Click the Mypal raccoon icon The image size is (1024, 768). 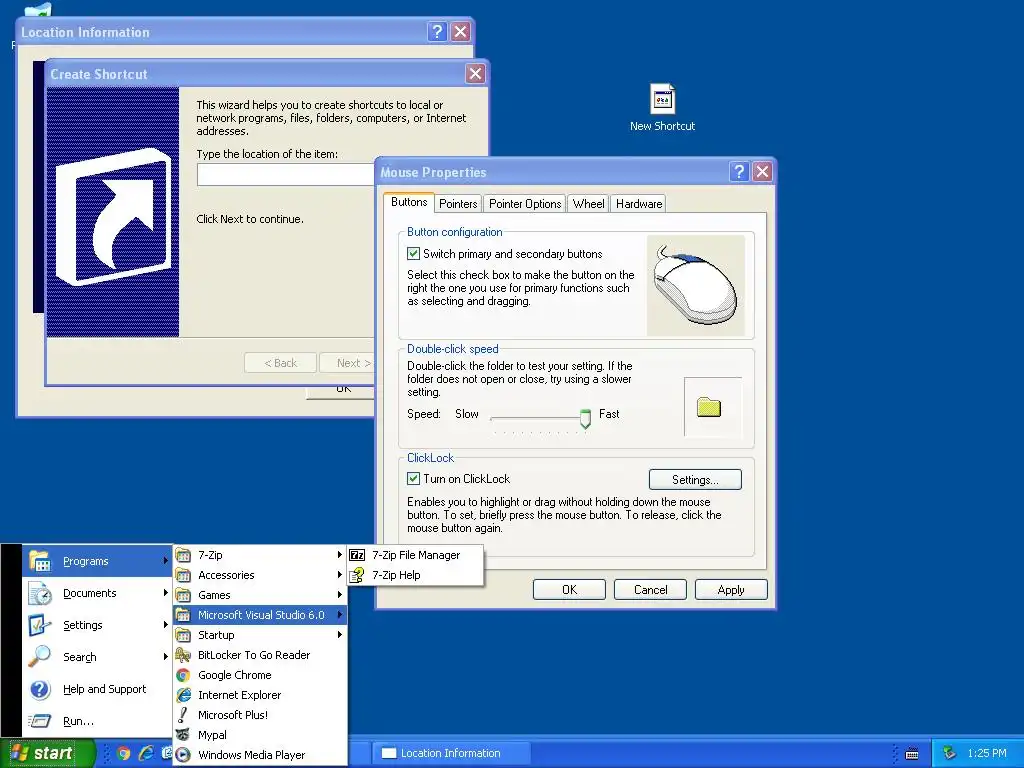[184, 735]
